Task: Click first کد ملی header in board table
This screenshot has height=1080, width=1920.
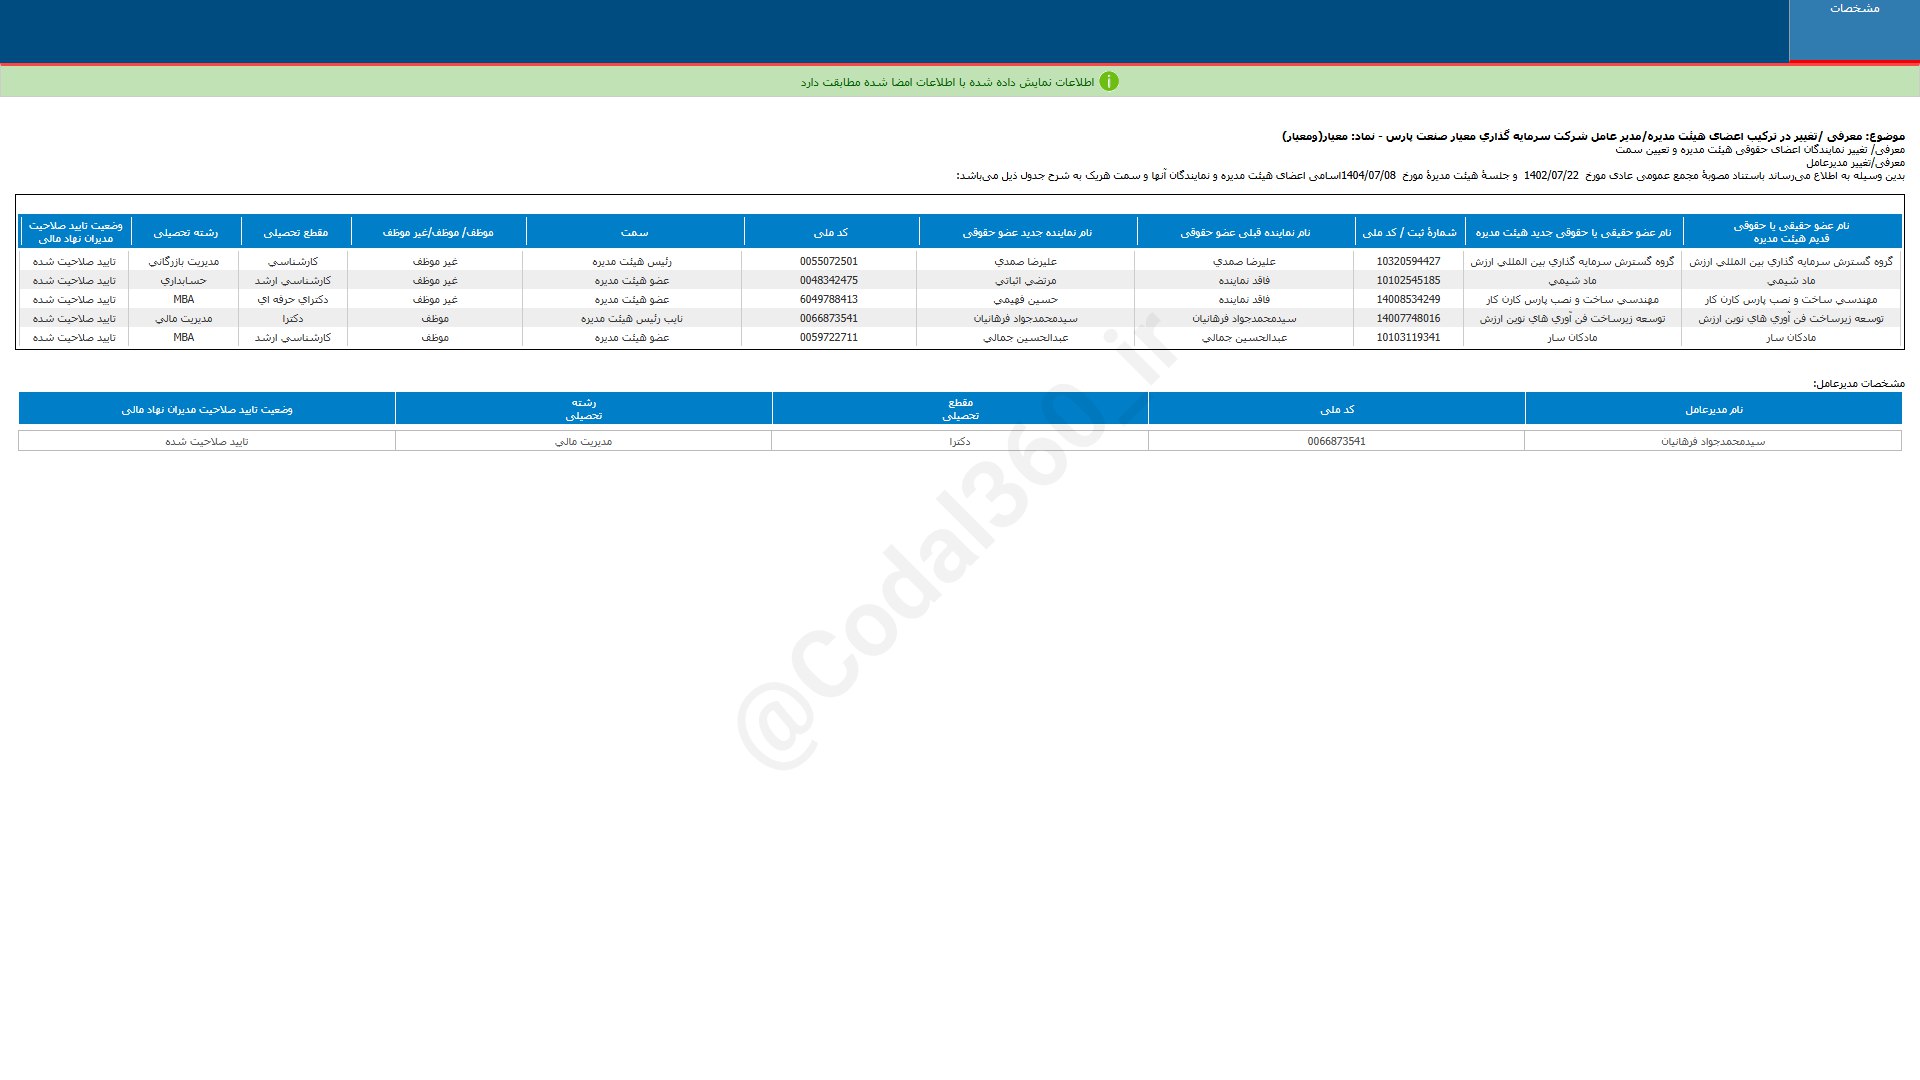Action: (830, 232)
